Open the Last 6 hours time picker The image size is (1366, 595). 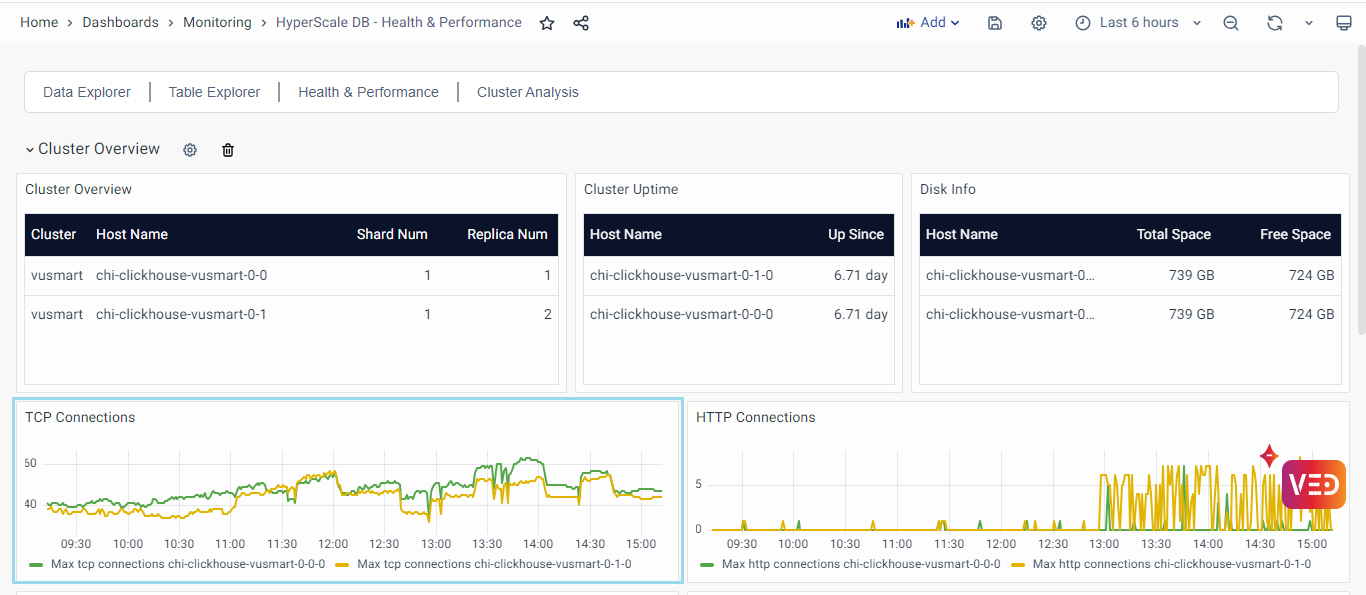1137,23
